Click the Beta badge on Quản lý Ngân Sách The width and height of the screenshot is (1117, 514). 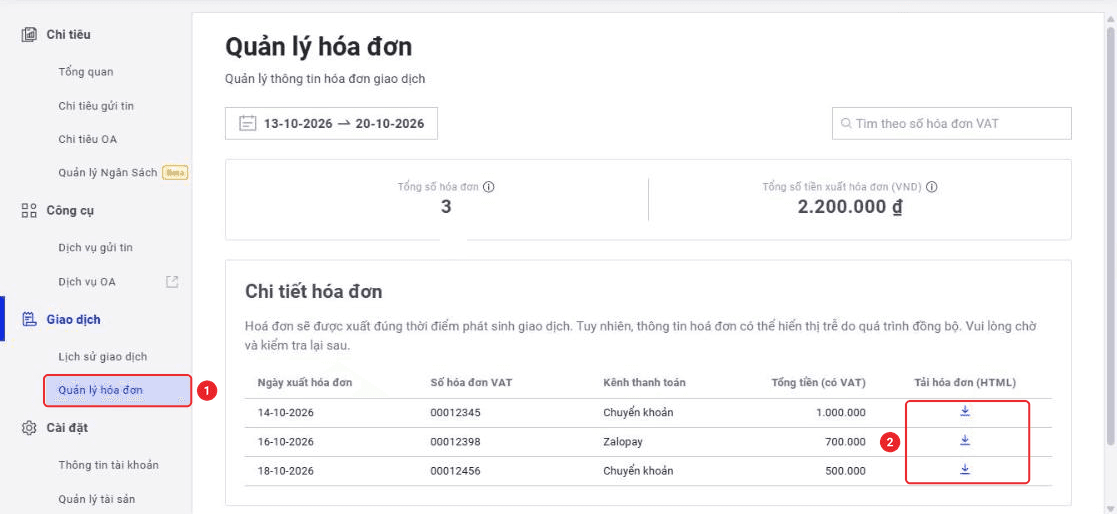[175, 172]
